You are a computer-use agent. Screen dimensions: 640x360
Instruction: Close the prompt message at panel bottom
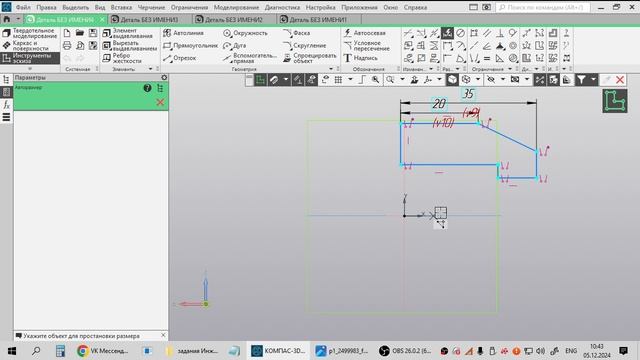[x=163, y=335]
